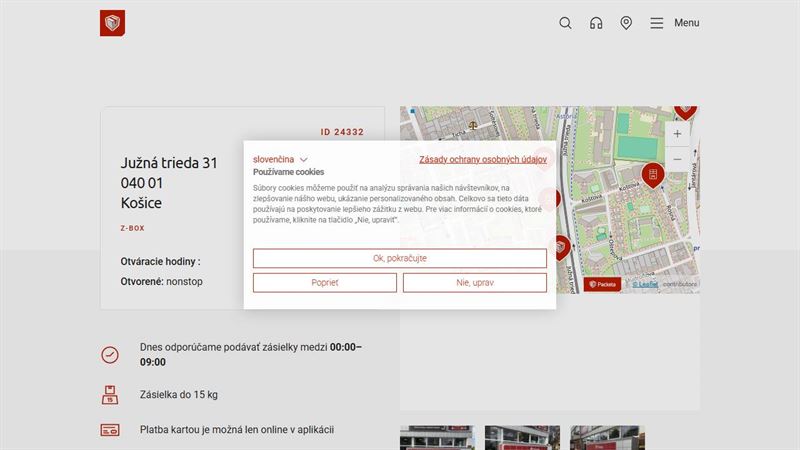Click the Packeta badge on map
The image size is (800, 450).
point(602,285)
